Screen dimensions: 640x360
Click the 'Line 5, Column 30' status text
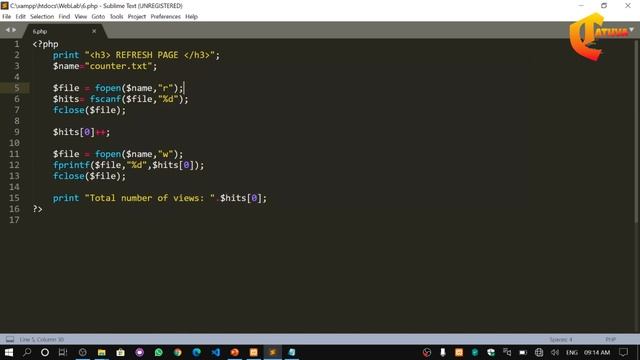[42, 340]
